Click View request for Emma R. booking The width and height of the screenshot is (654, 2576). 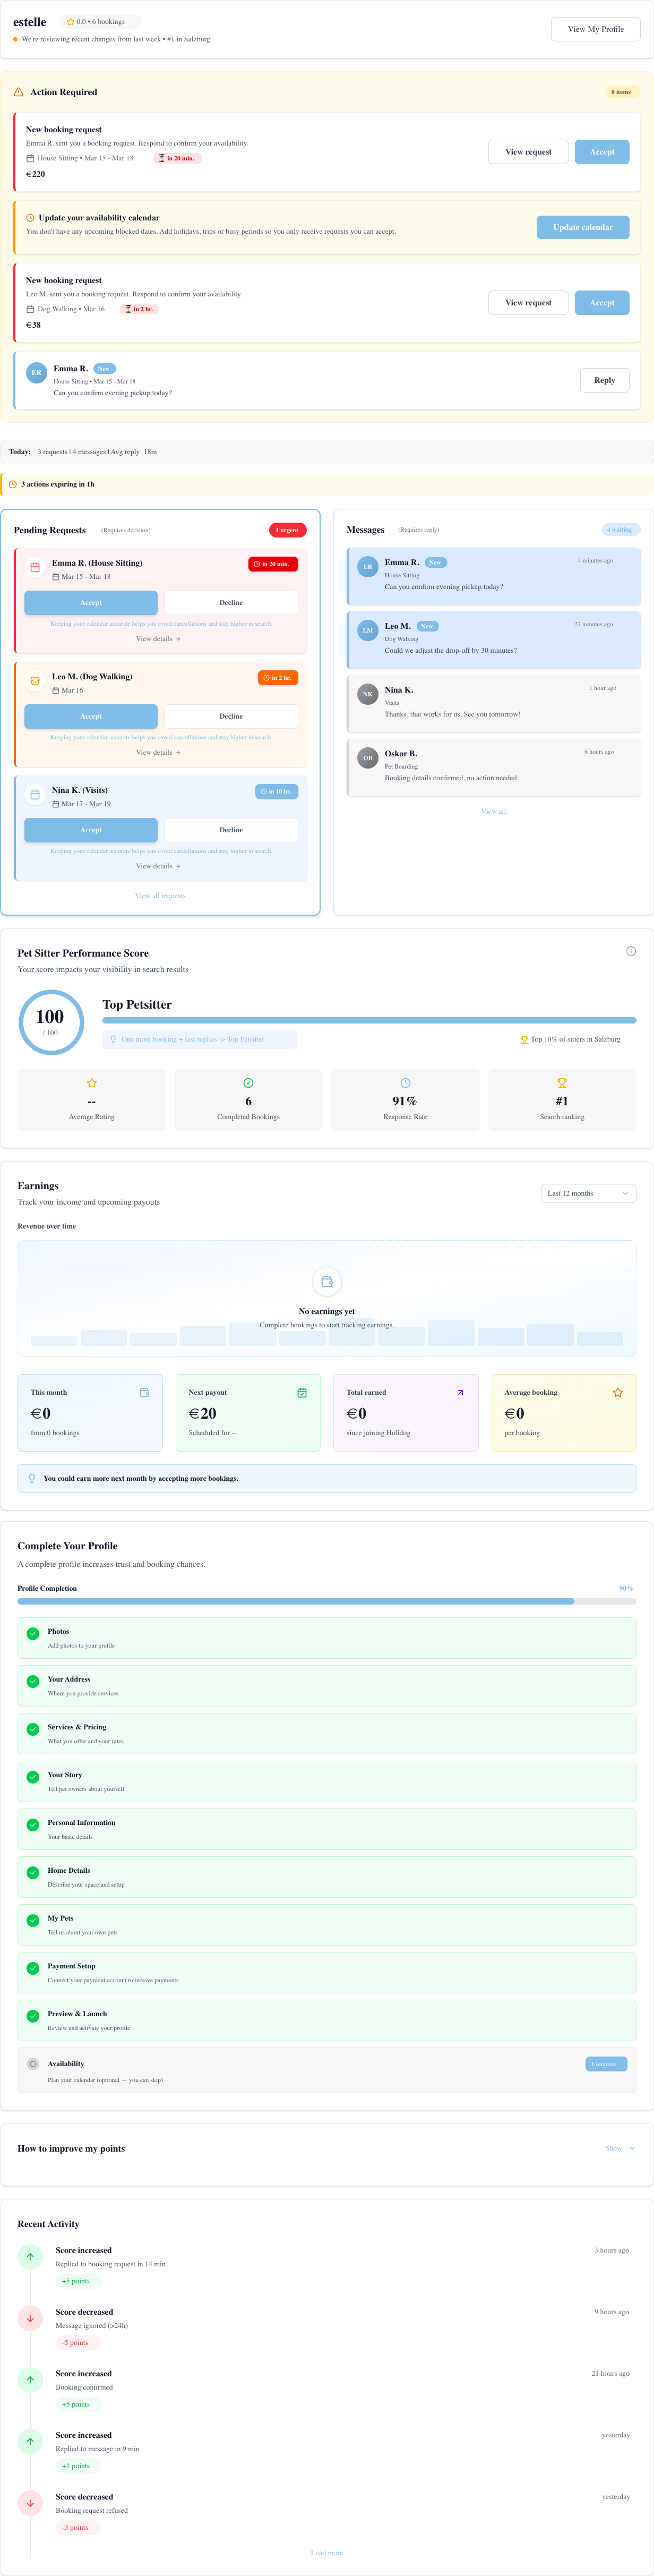528,152
